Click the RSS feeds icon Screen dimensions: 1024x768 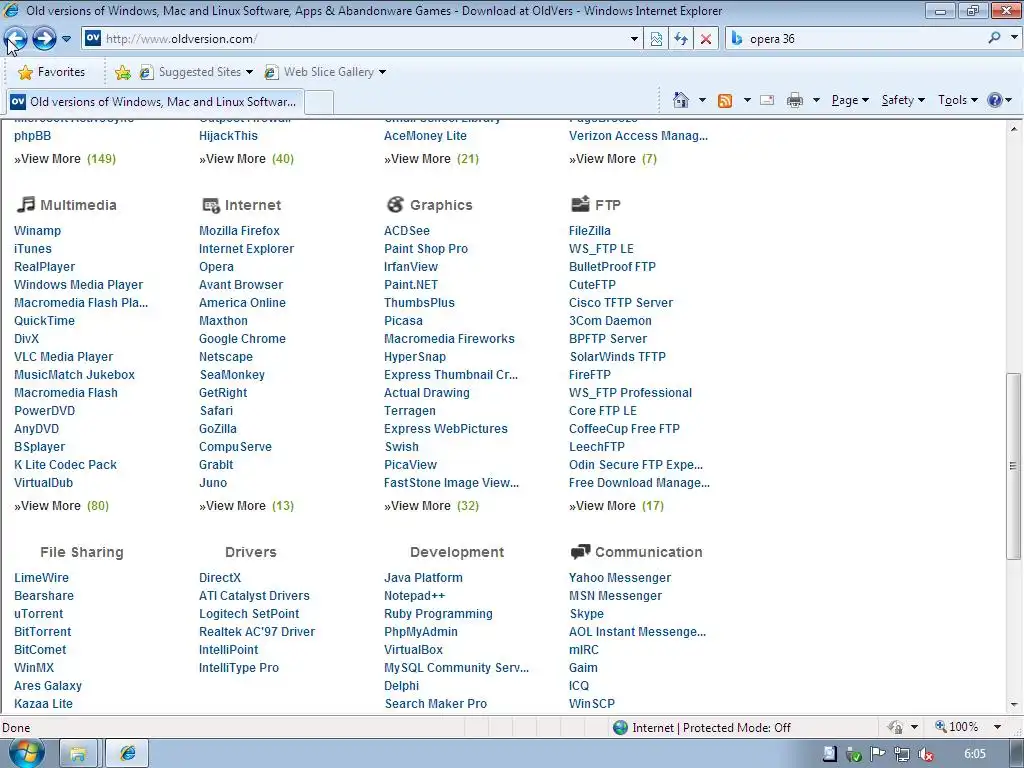pos(725,100)
